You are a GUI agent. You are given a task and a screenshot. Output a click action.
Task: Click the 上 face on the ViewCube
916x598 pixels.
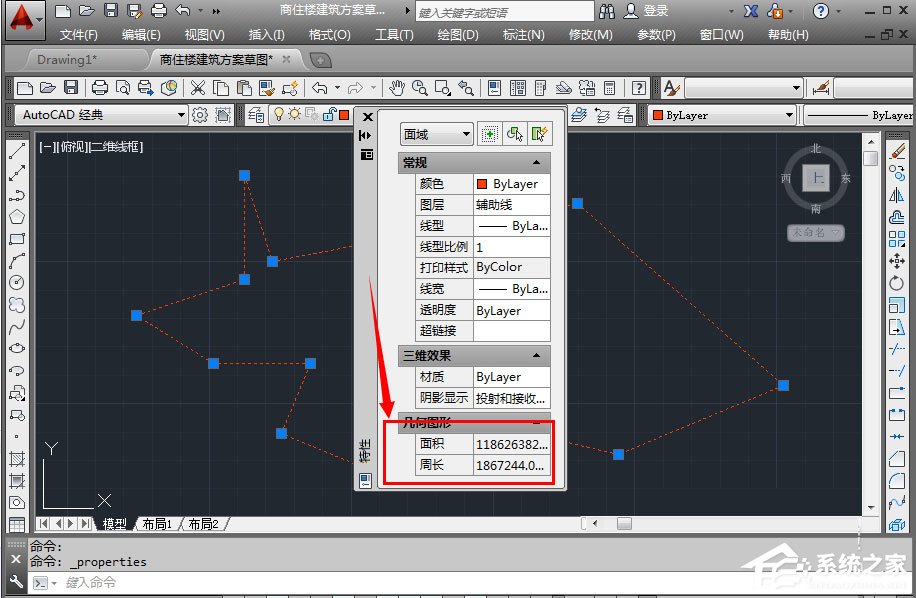816,178
